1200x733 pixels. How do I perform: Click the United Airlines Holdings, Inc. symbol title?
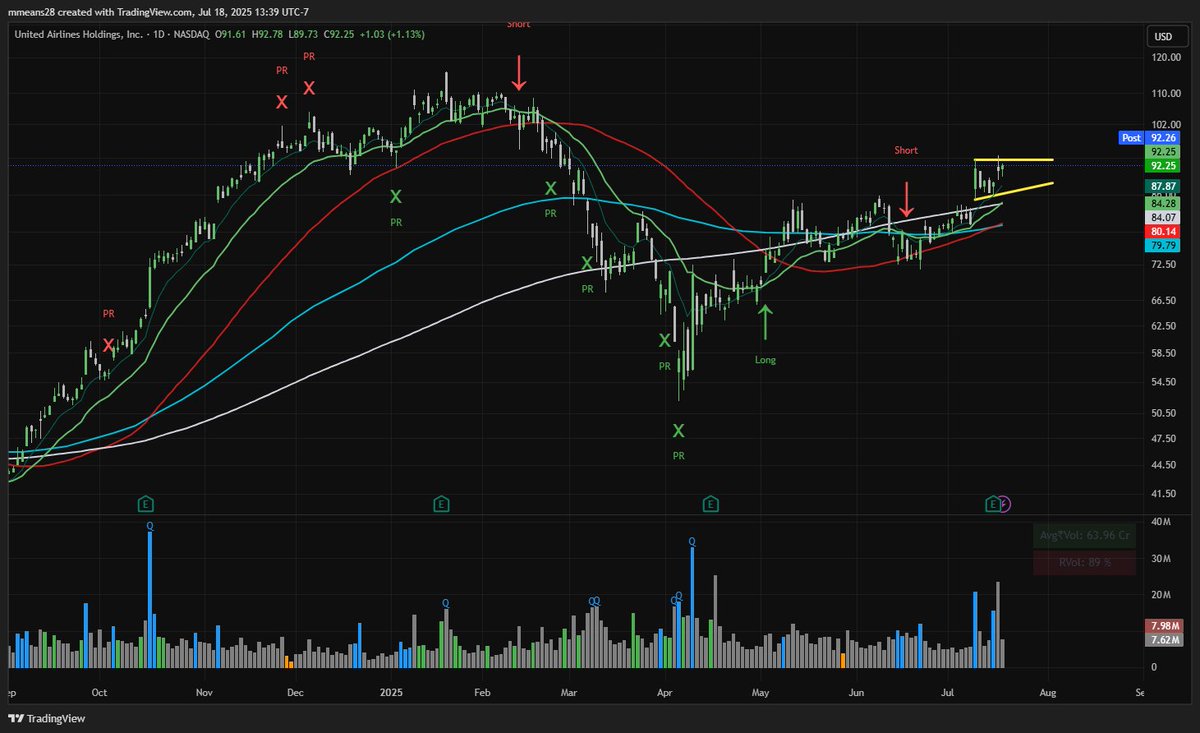79,37
